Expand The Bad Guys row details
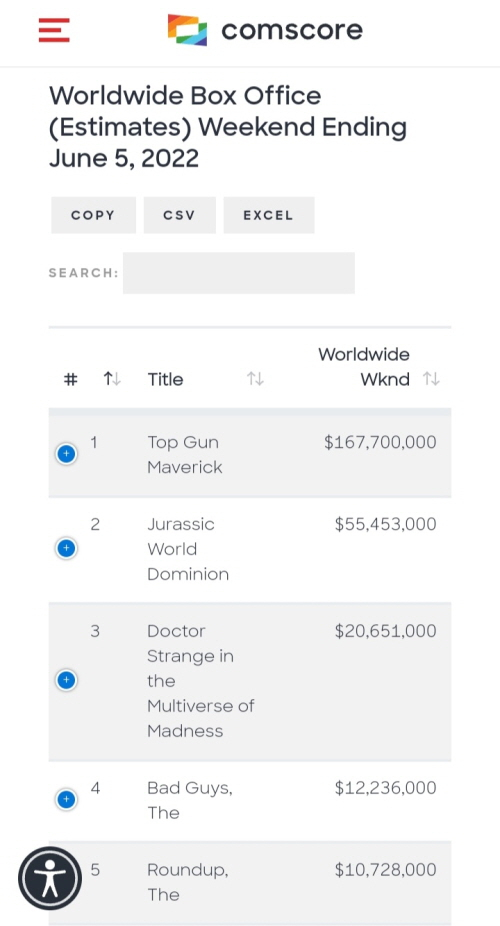 tap(66, 800)
